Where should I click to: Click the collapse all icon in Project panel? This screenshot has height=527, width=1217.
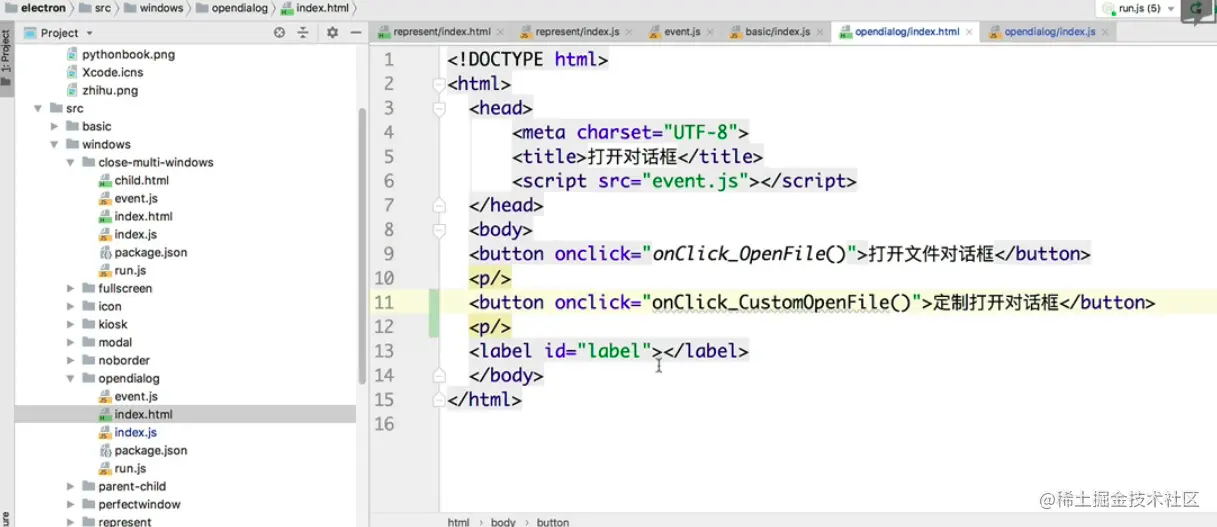[303, 33]
